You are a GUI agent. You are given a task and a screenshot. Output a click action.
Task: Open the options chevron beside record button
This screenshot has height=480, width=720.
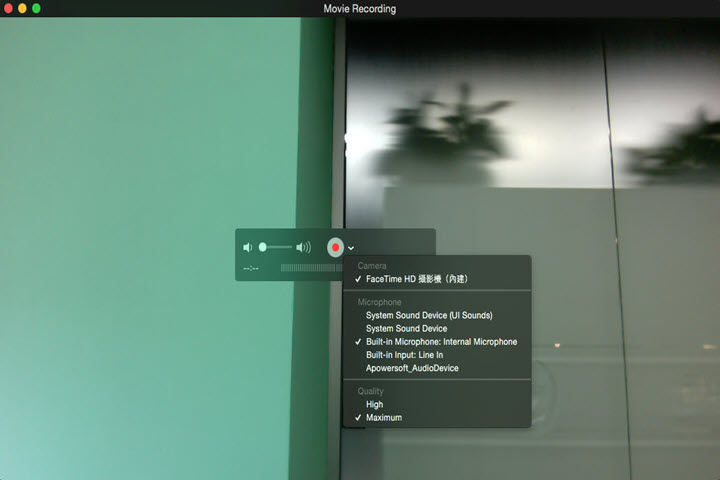351,248
